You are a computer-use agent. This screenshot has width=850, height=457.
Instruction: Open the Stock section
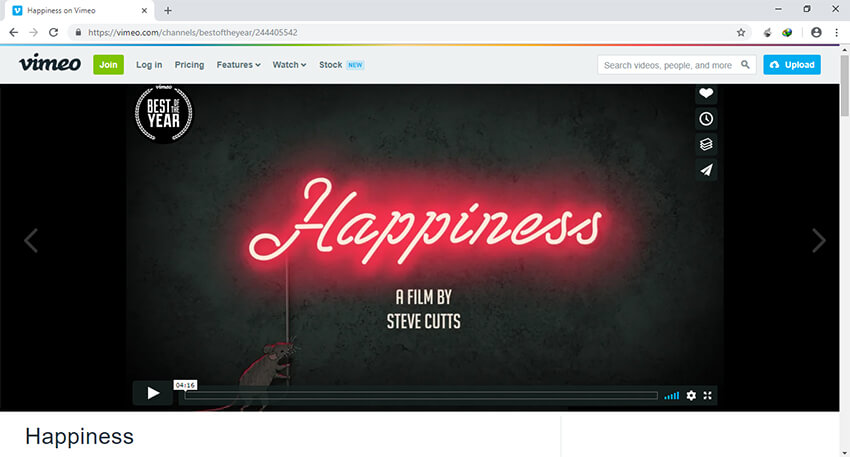click(330, 65)
